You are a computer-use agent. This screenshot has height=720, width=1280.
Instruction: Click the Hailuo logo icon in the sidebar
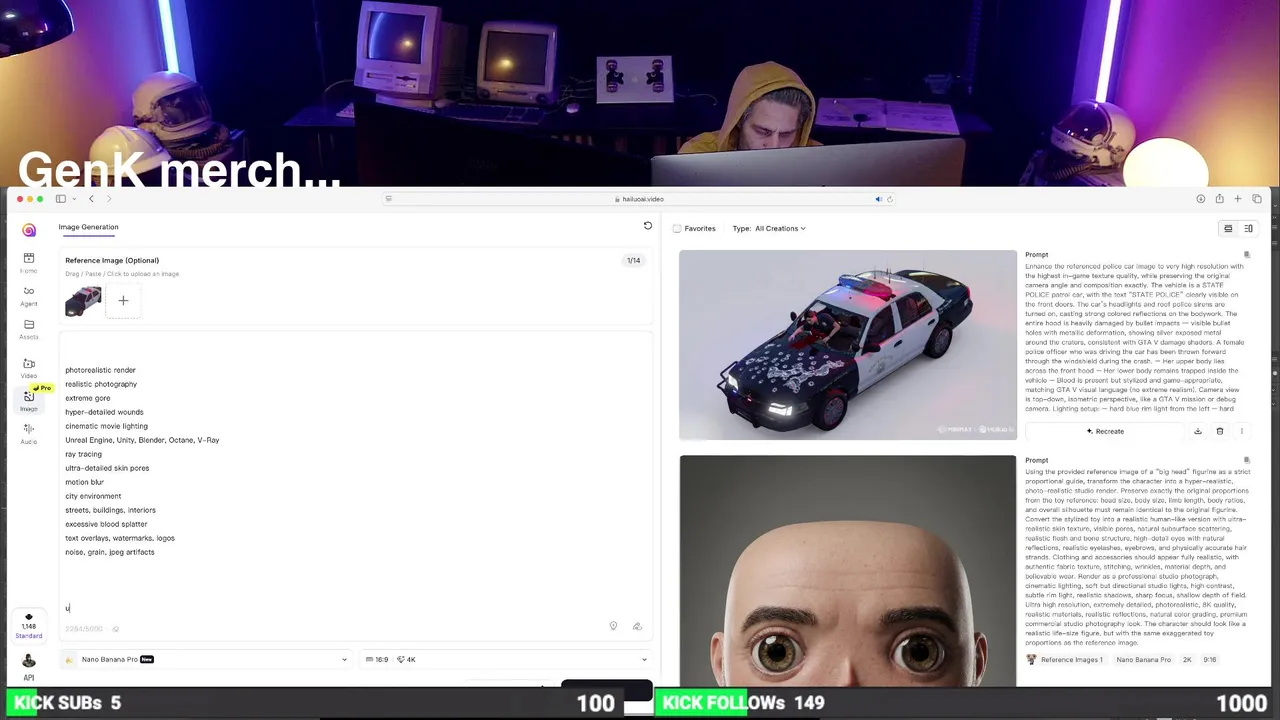(x=29, y=230)
